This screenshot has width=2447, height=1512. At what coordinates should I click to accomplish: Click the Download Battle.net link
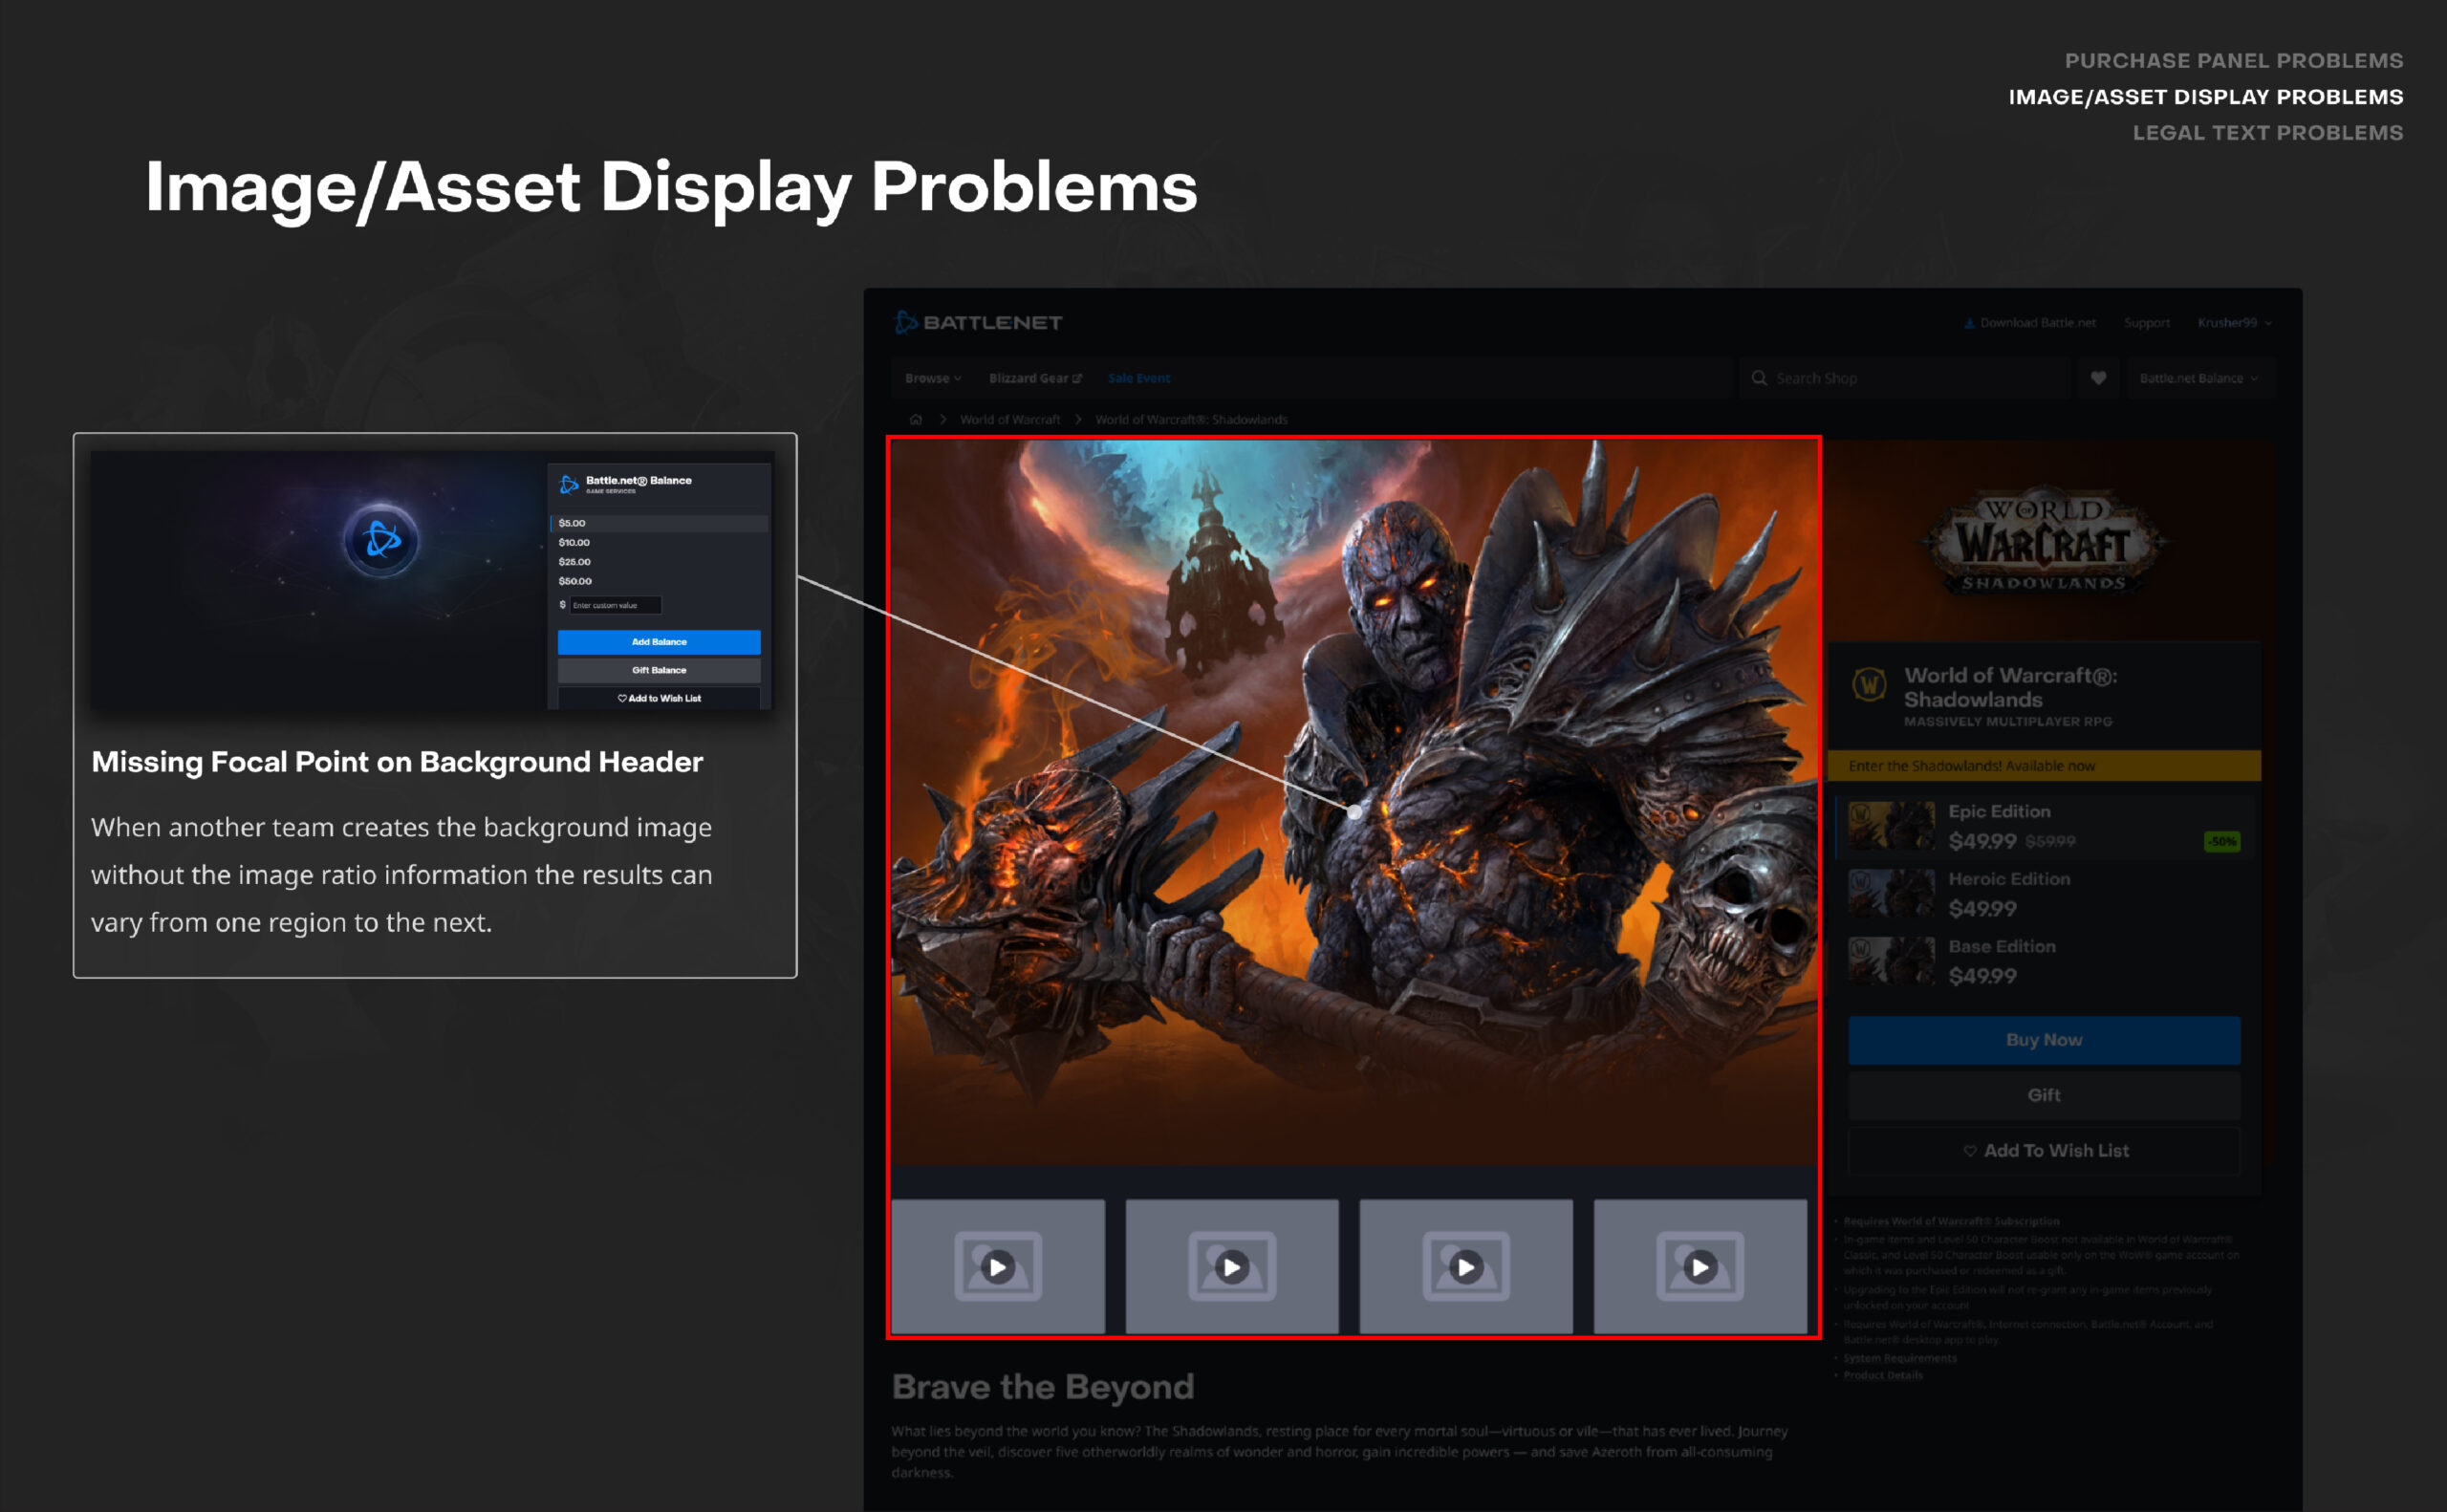click(2030, 323)
